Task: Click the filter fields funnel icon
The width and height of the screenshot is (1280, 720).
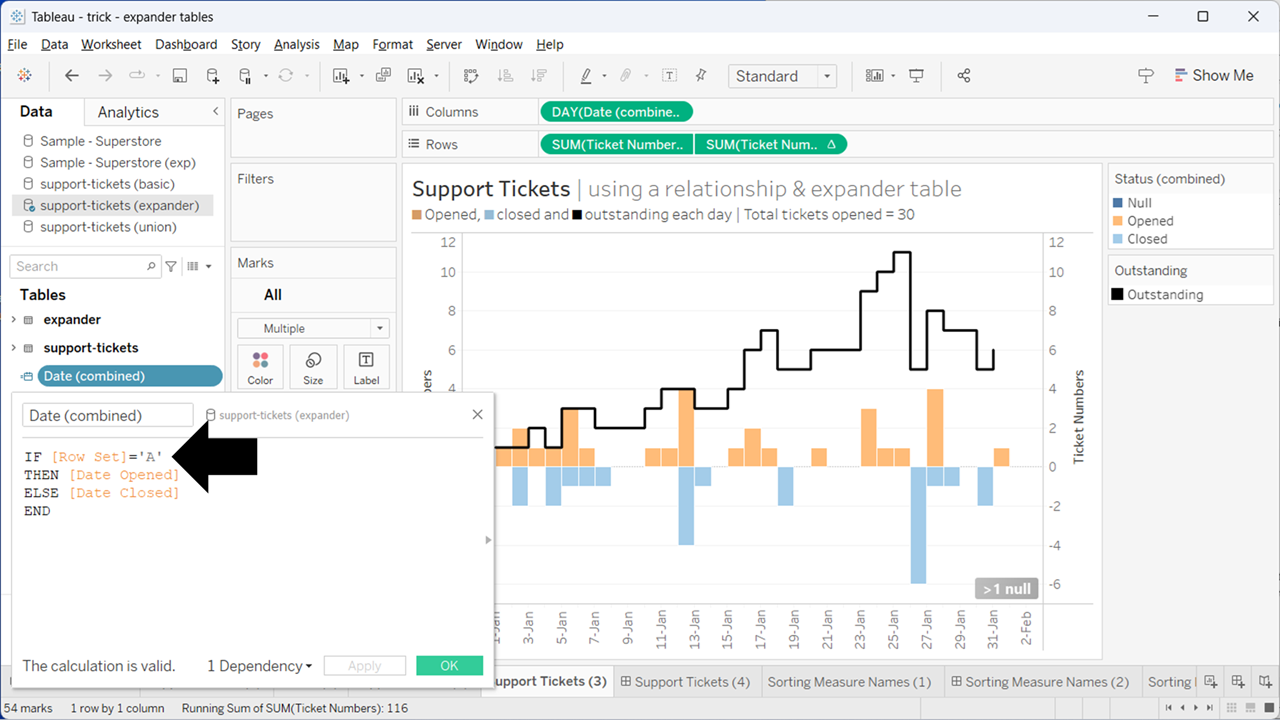Action: (x=171, y=266)
